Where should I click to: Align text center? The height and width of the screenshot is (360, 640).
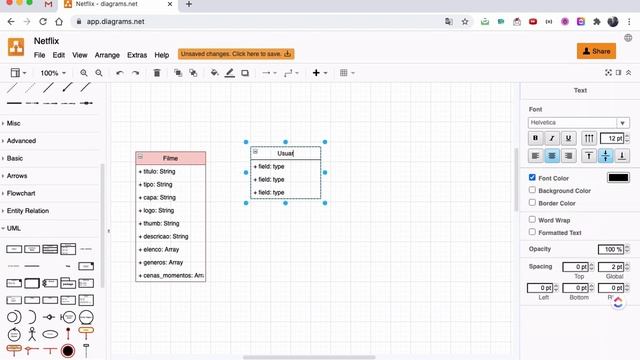coord(552,156)
